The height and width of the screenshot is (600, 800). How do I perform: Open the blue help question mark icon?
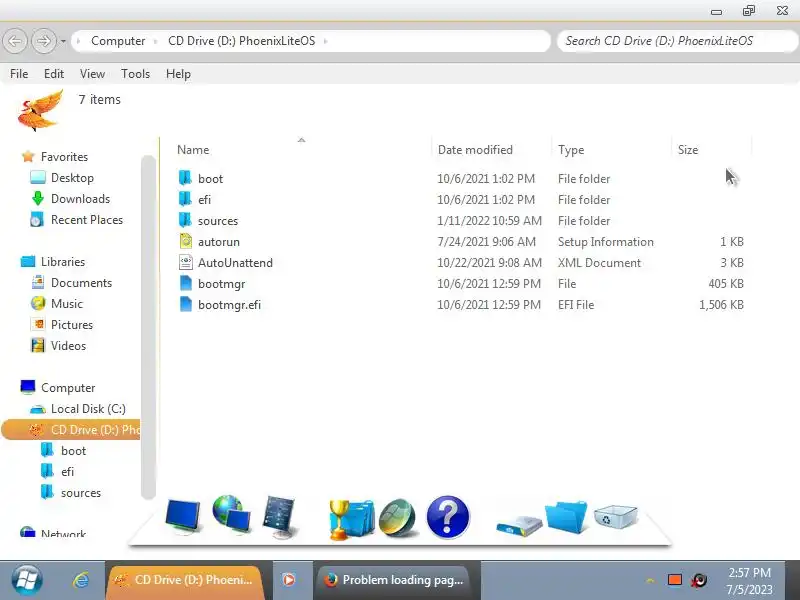(x=447, y=517)
